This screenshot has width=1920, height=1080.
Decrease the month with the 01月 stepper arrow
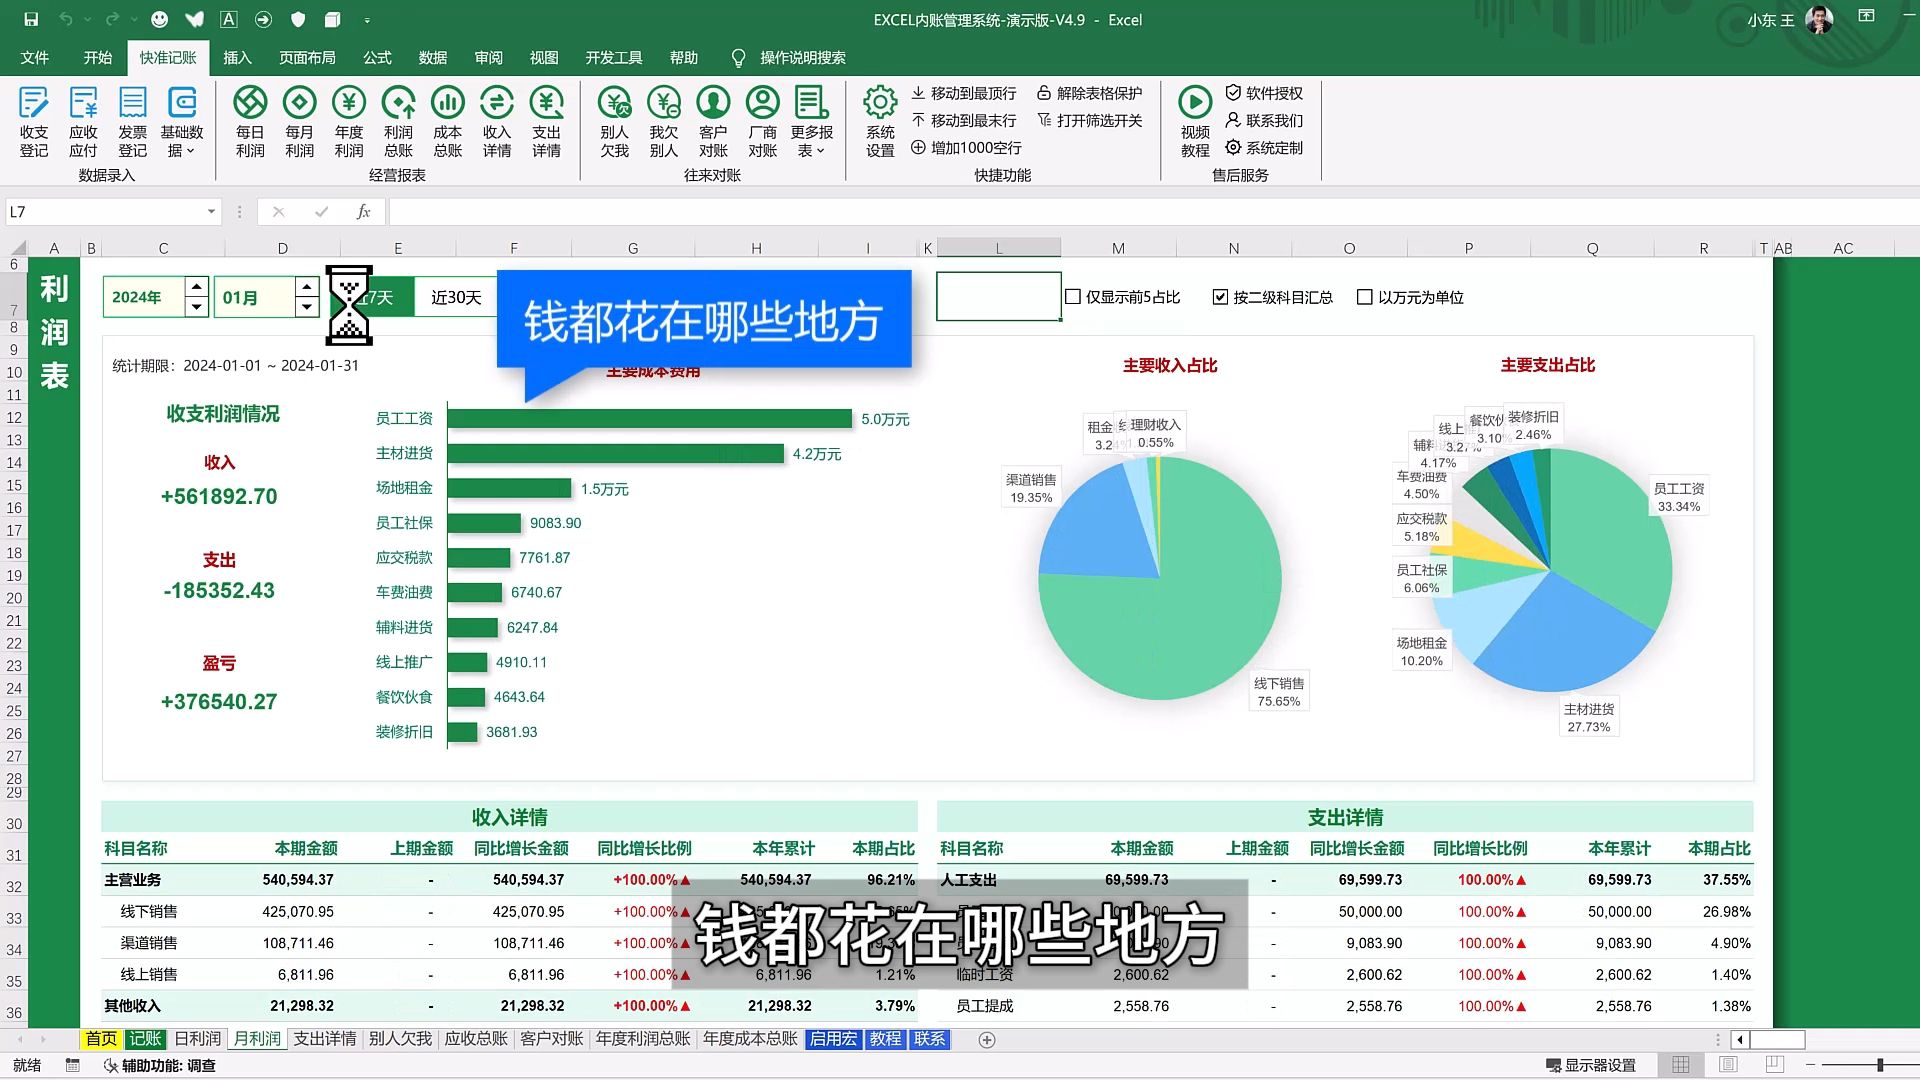306,307
